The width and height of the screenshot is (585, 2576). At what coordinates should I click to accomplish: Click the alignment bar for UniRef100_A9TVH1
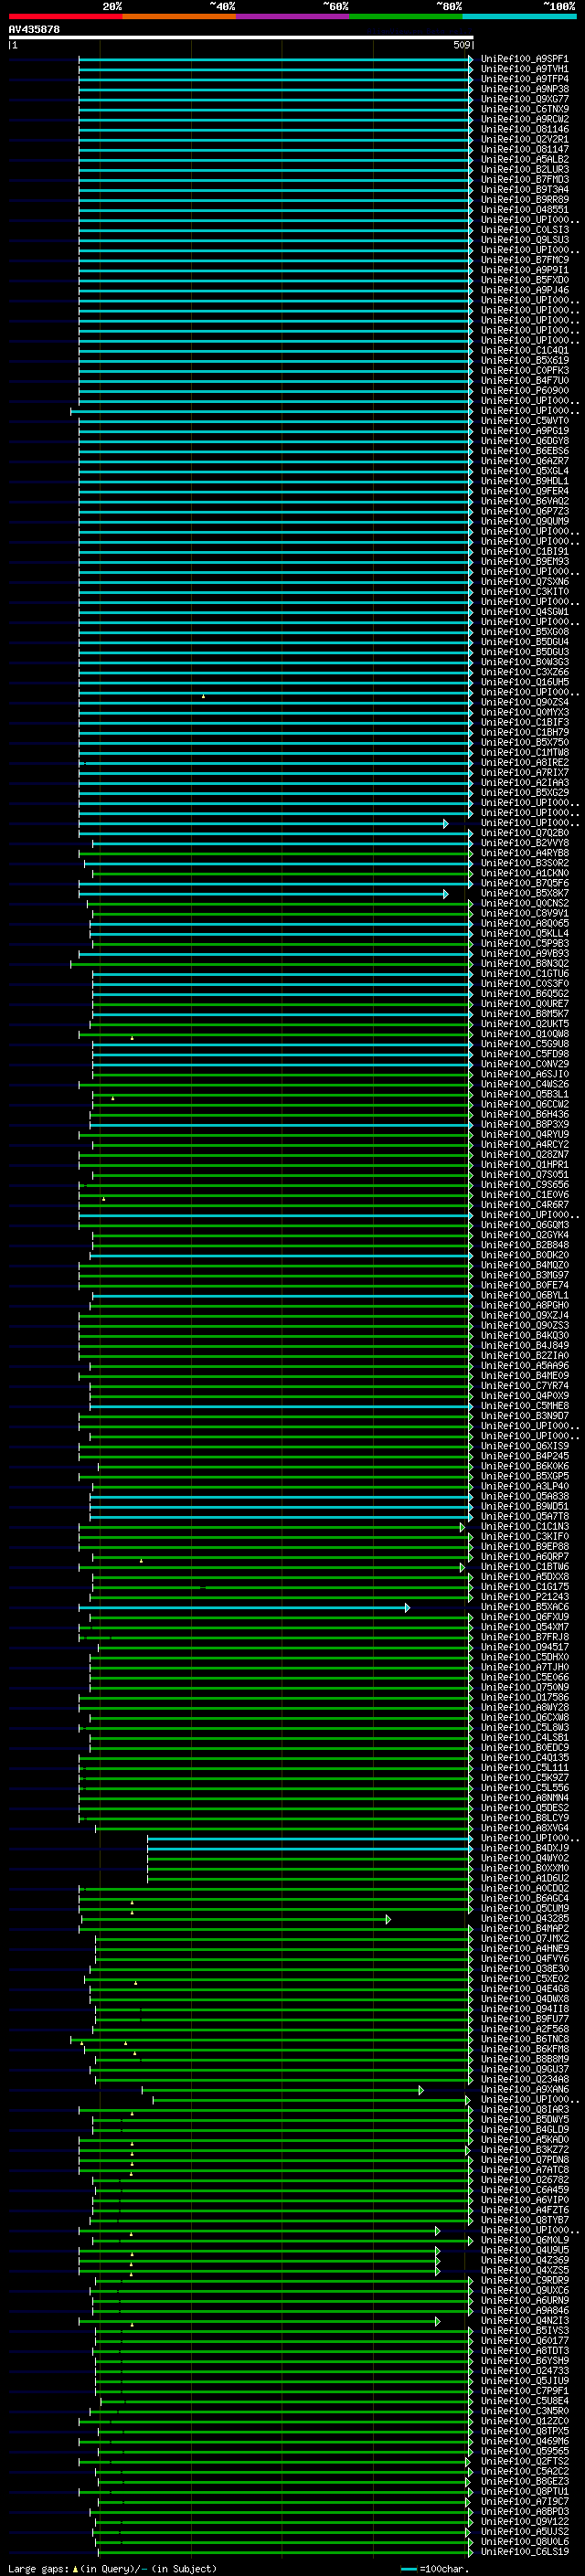[x=274, y=69]
